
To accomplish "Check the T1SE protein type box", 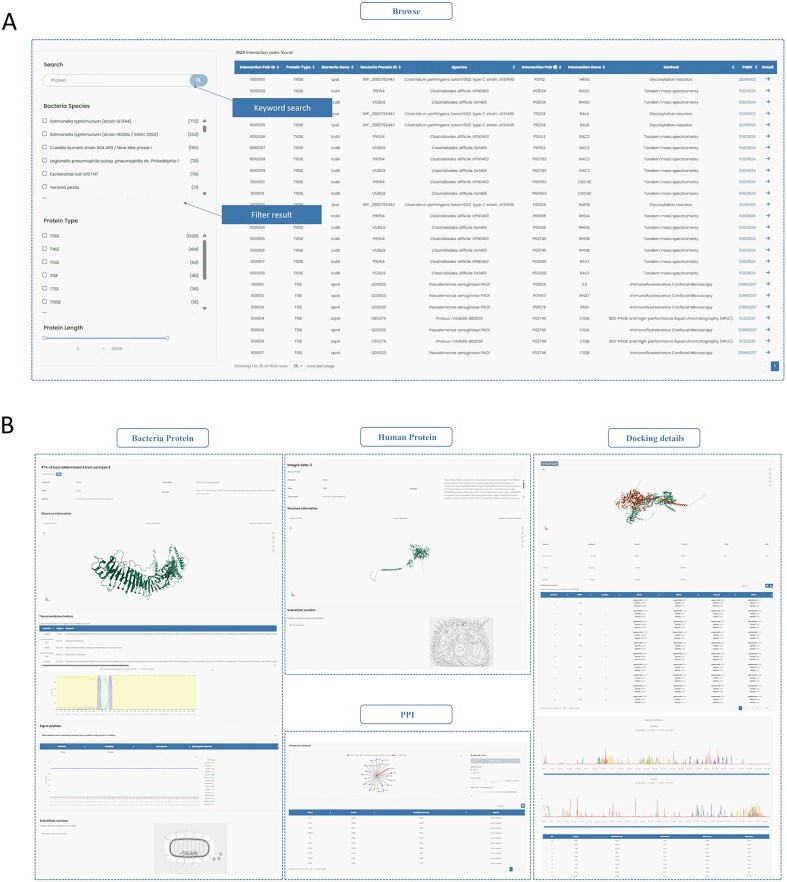I will click(44, 275).
